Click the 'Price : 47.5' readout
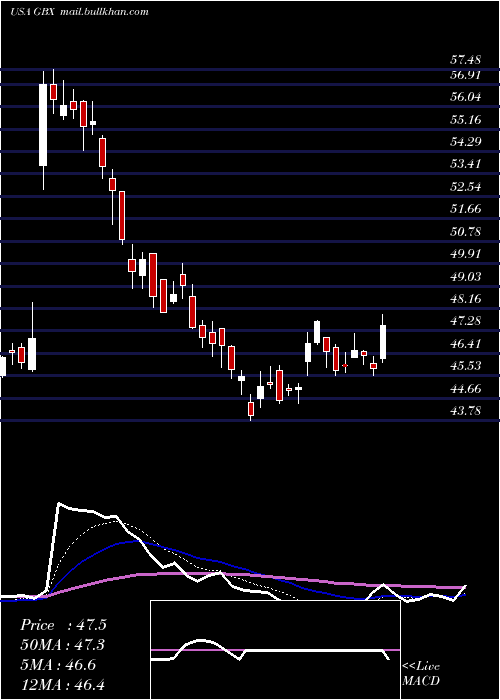 (63, 625)
